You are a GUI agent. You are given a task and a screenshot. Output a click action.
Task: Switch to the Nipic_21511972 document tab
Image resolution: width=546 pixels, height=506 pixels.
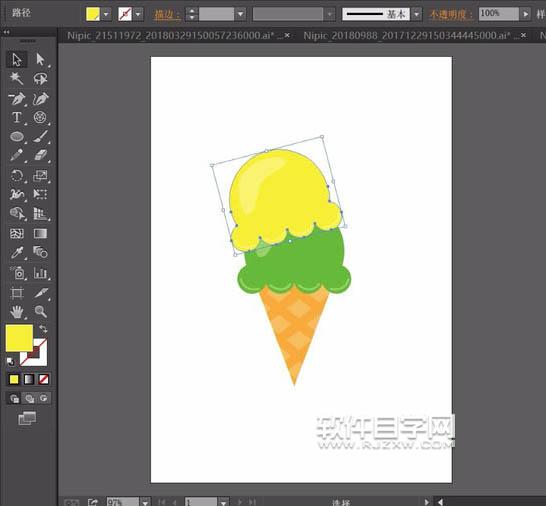pyautogui.click(x=170, y=36)
